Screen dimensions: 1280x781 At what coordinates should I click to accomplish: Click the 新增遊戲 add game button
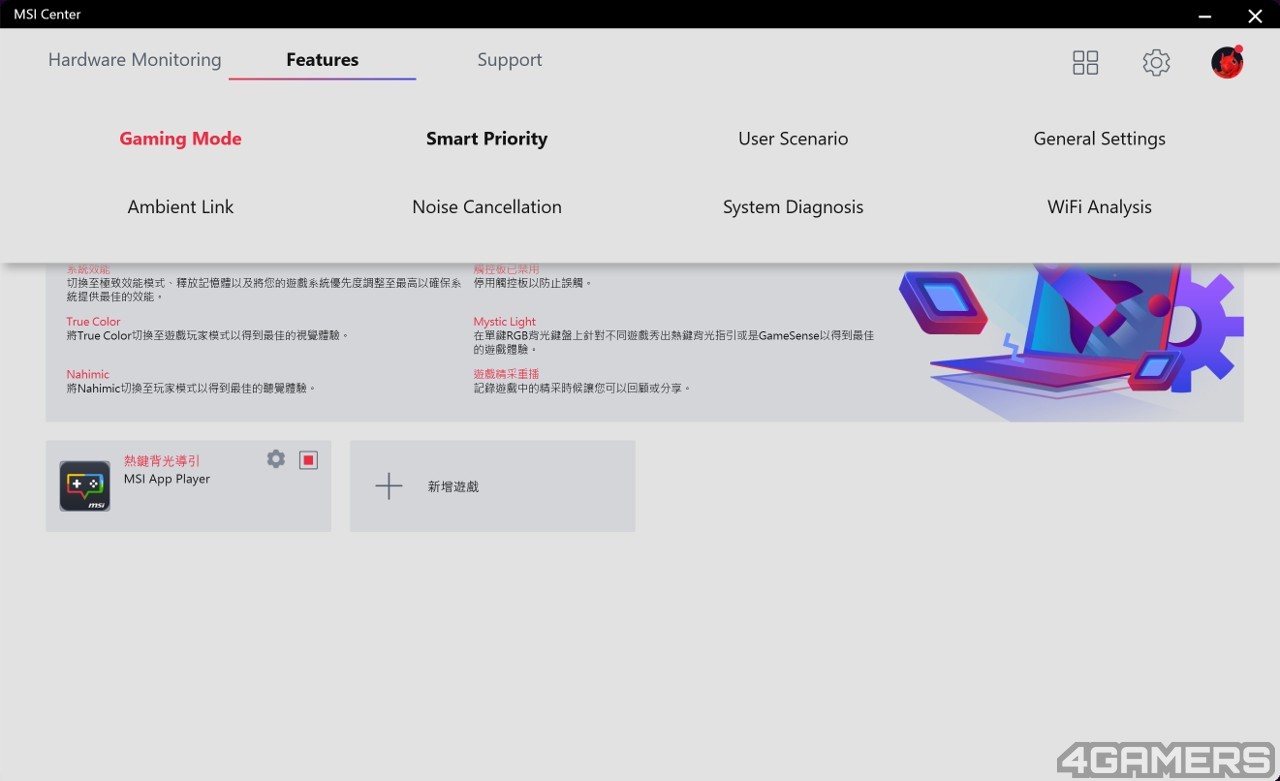click(x=492, y=486)
